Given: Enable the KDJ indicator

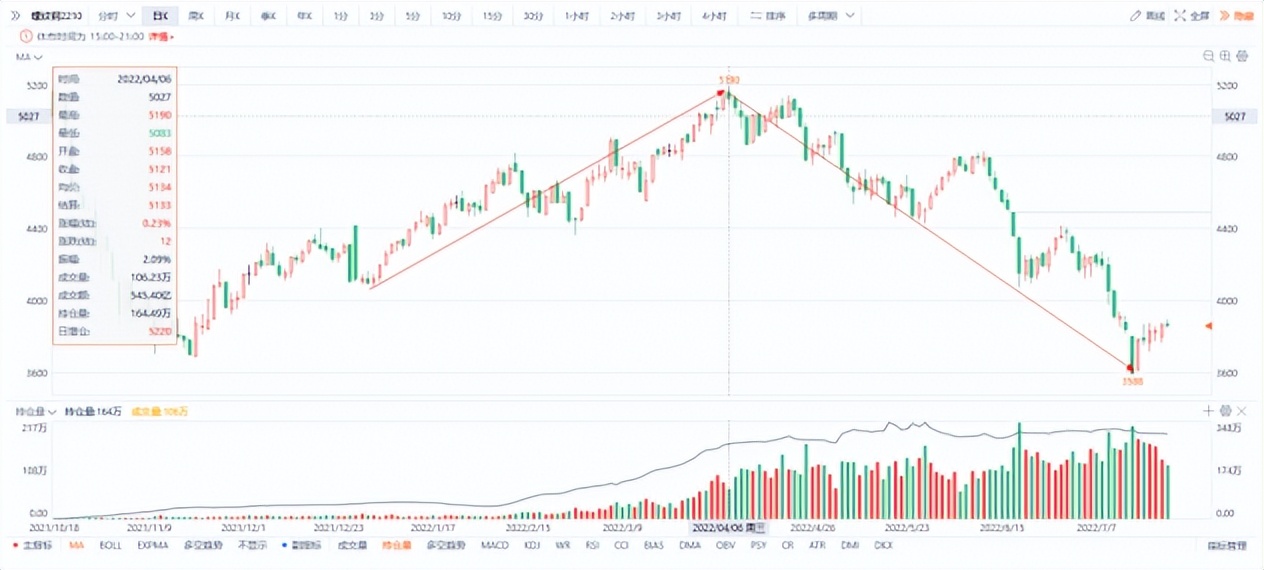Looking at the screenshot, I should (531, 546).
